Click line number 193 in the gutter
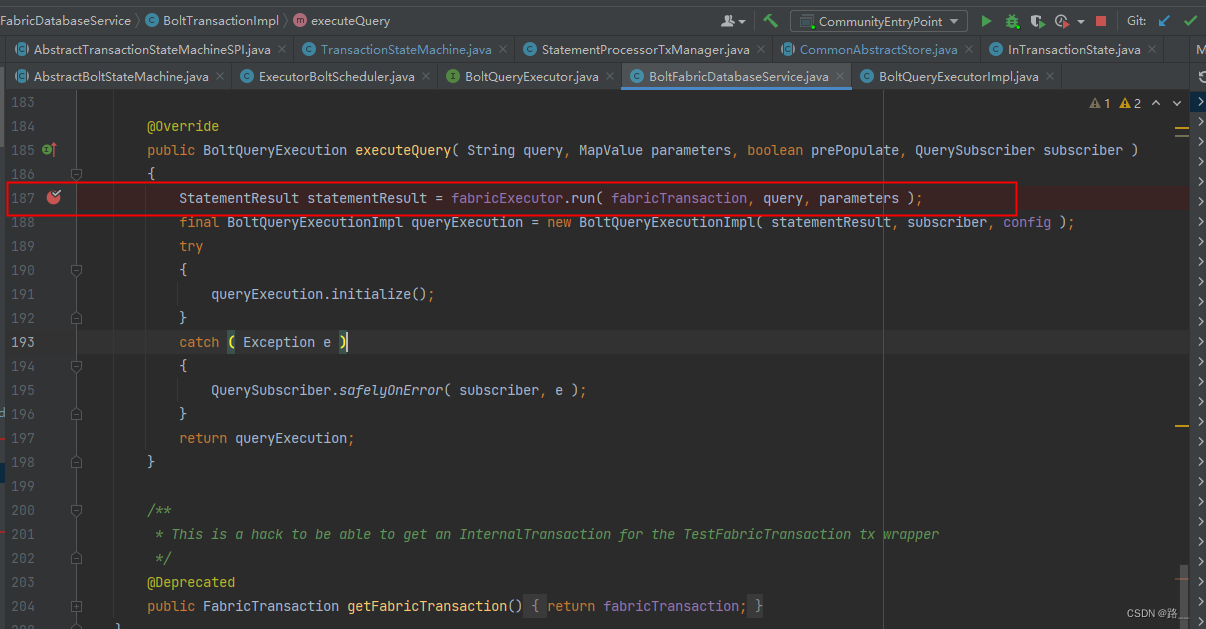1206x629 pixels. (23, 342)
